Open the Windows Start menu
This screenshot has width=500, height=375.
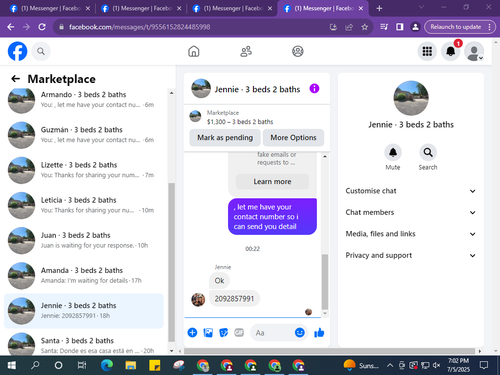coord(11,365)
